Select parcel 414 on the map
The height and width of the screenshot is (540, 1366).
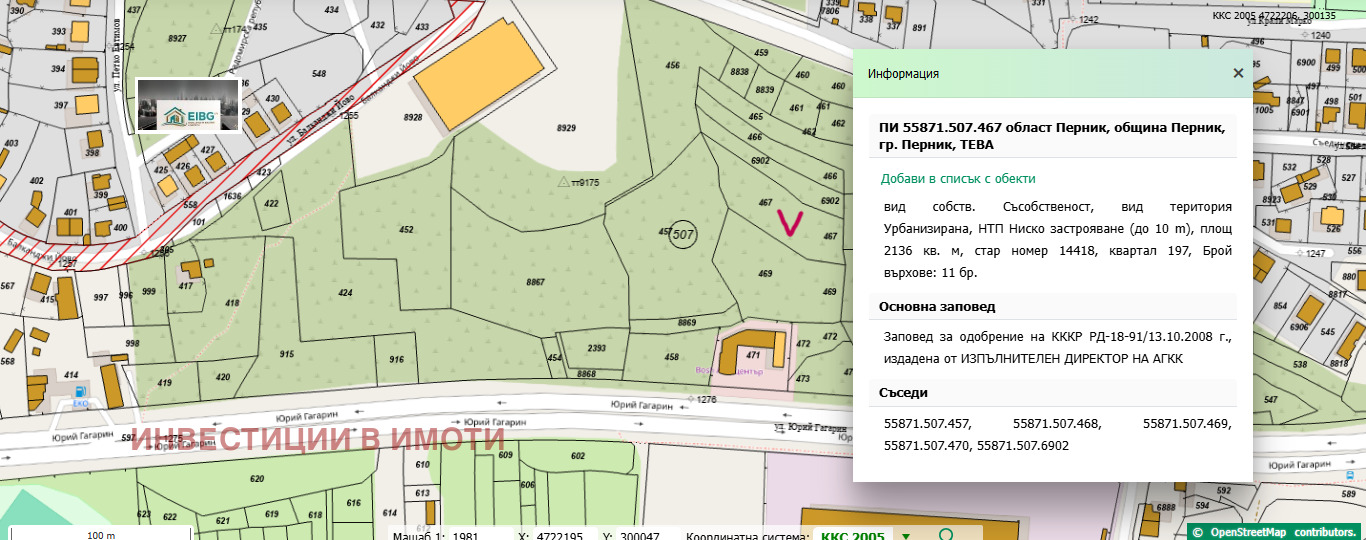pos(71,374)
